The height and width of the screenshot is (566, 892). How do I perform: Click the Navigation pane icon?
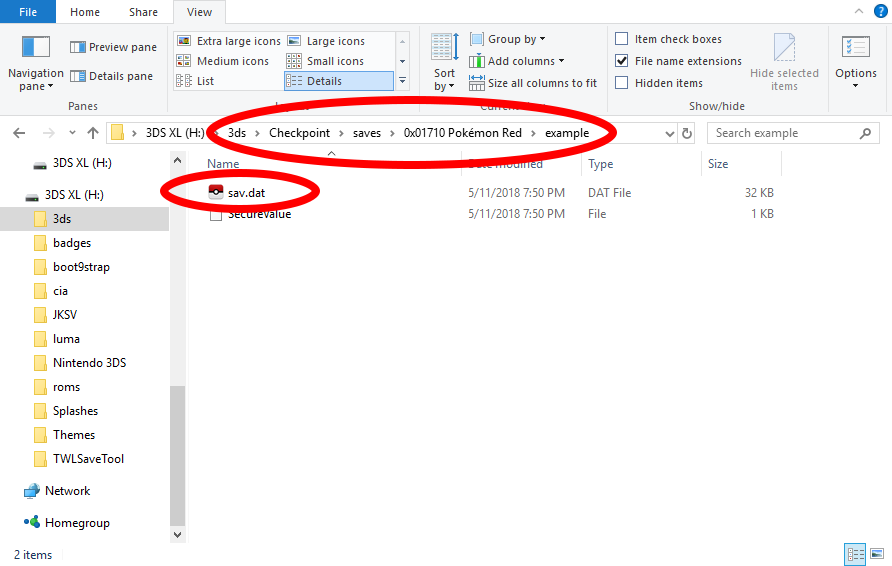35,47
